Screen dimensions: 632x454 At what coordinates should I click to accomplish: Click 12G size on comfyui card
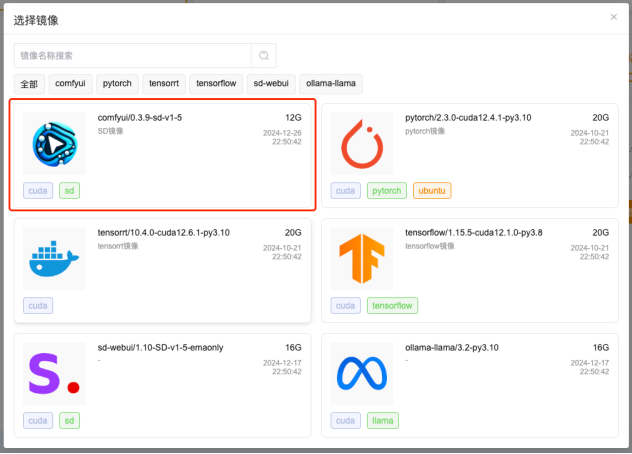(x=293, y=118)
